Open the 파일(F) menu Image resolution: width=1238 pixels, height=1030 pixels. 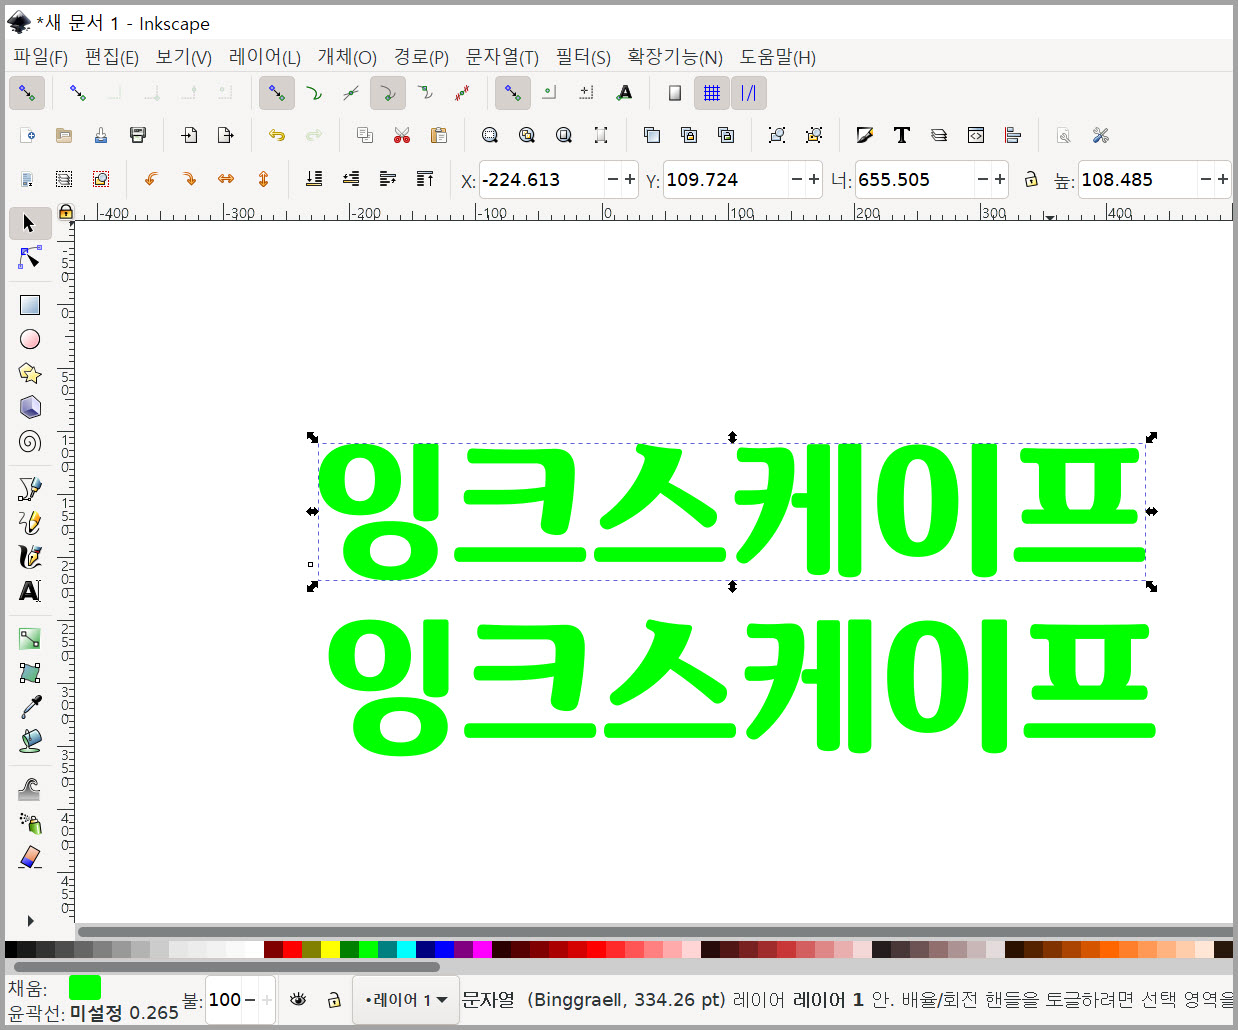40,57
